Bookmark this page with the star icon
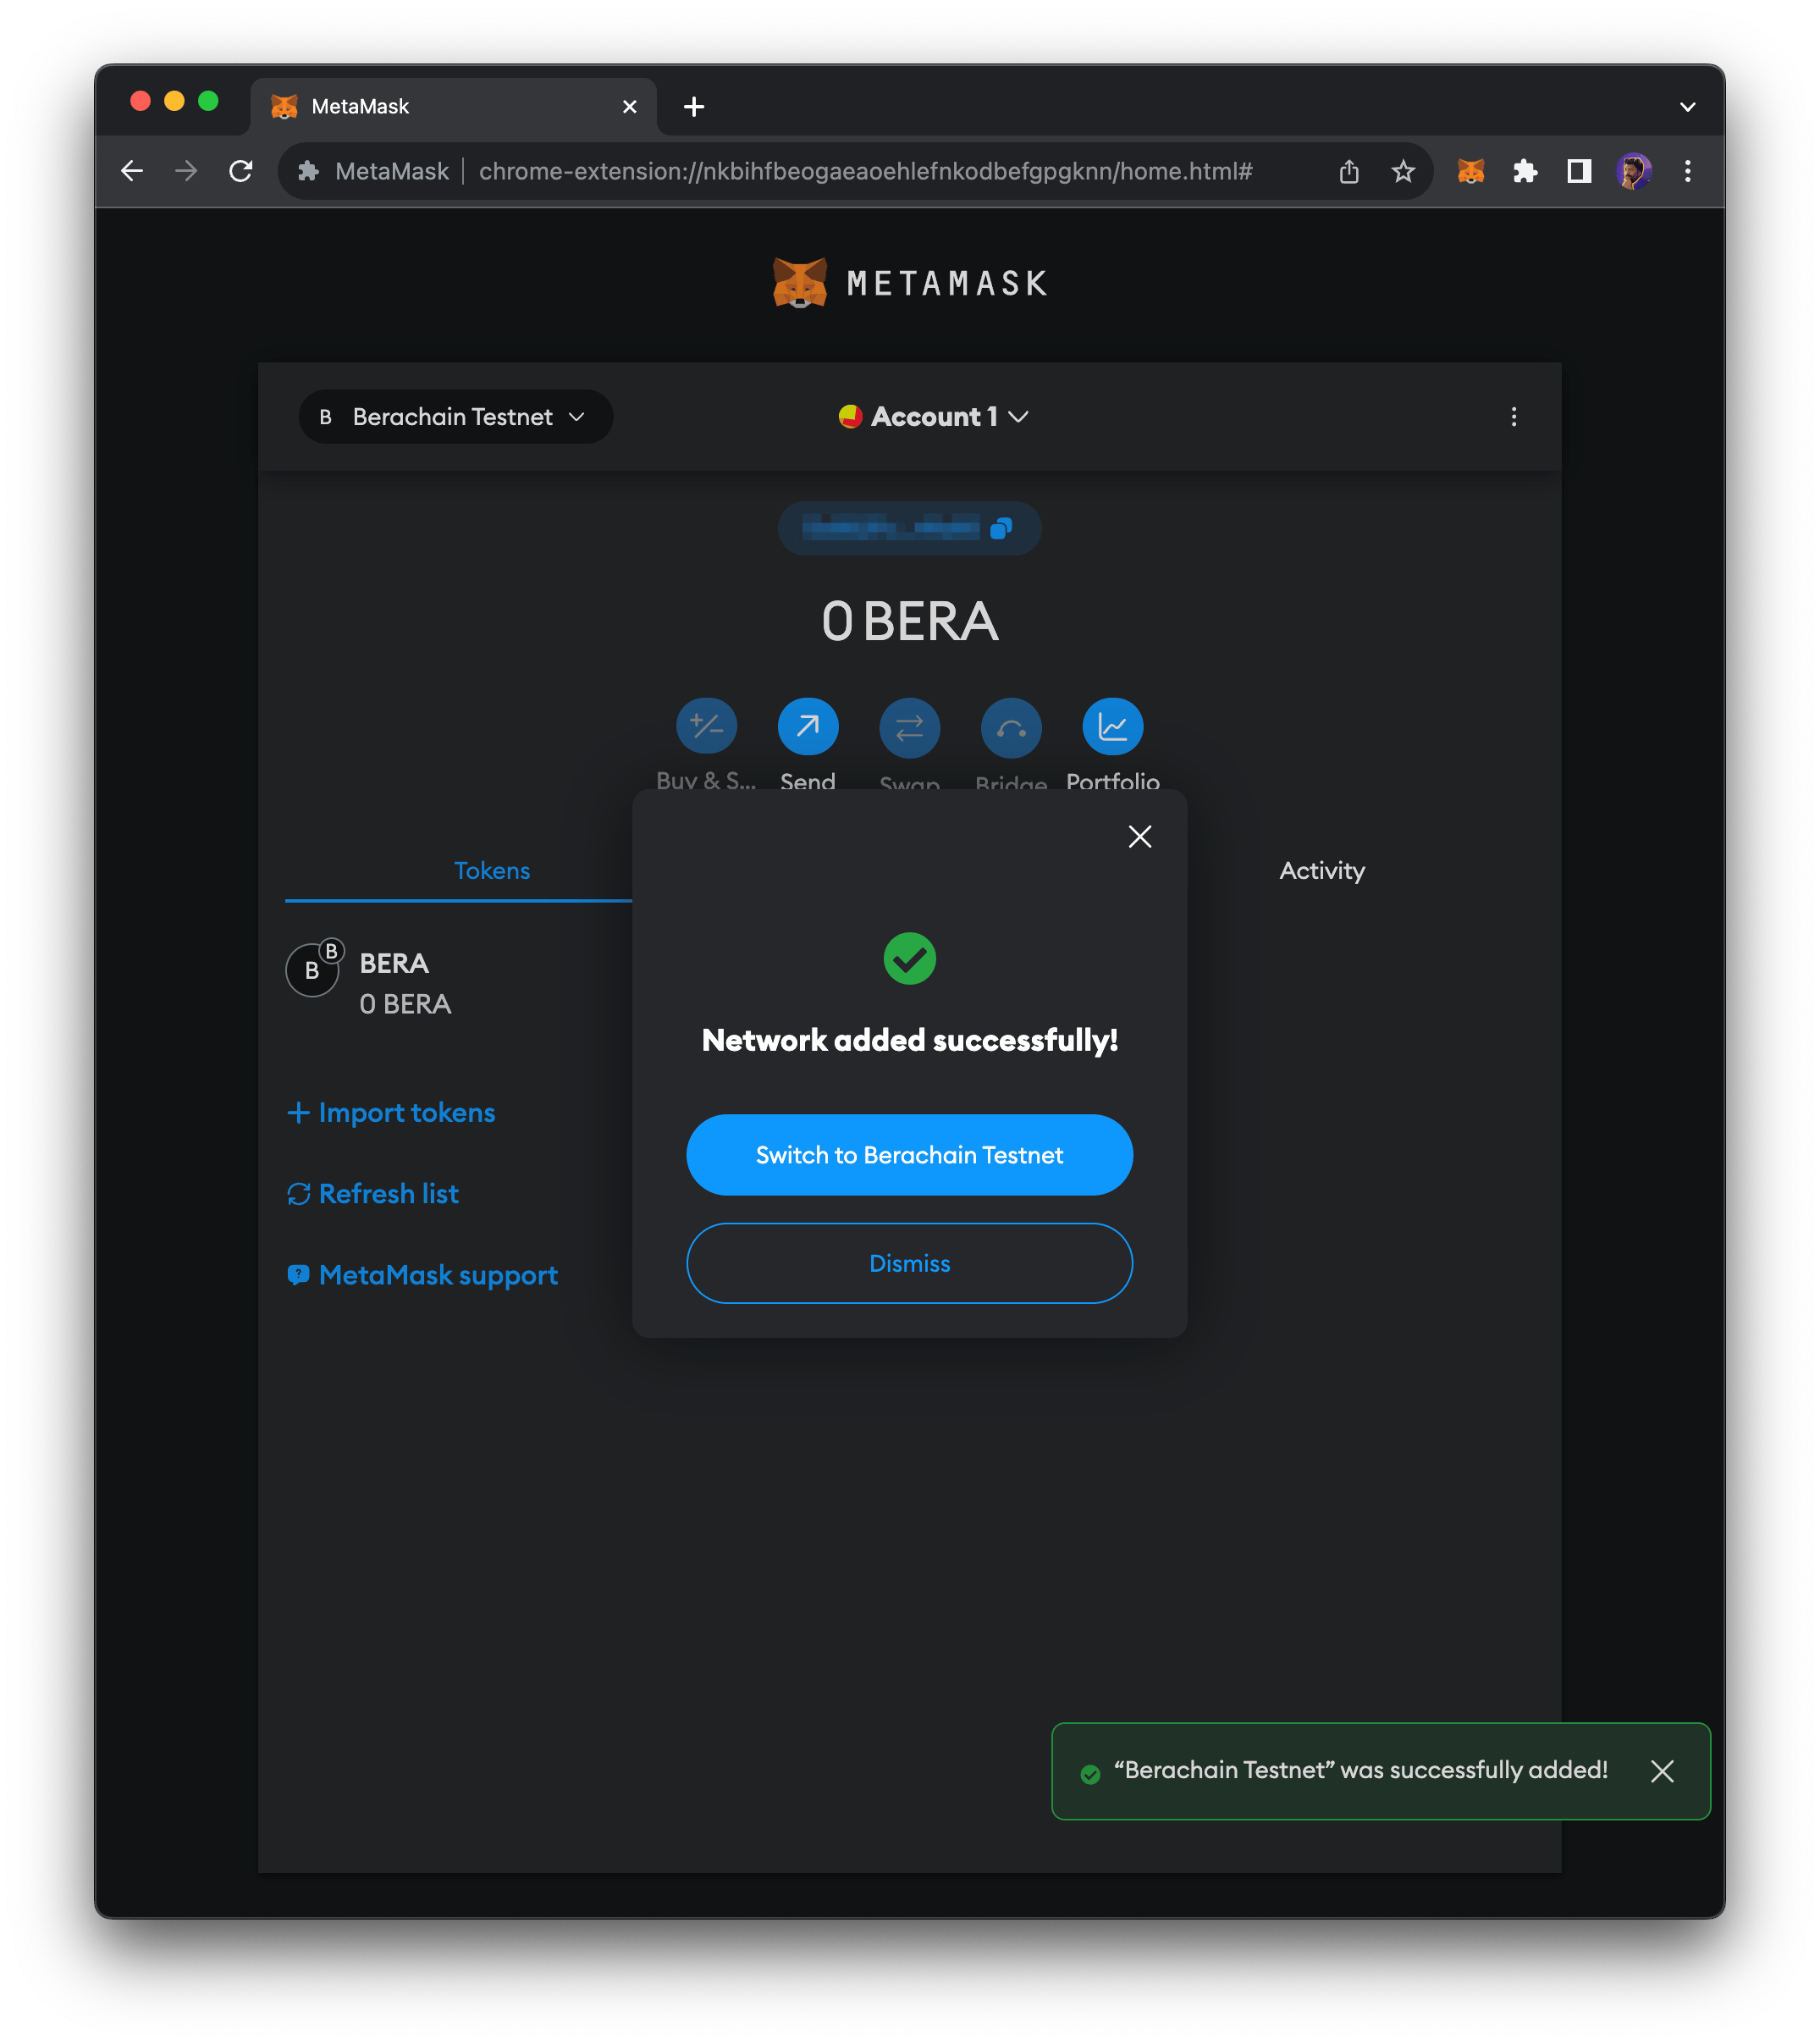Screen dimensions: 1820x2044 click(x=1403, y=171)
